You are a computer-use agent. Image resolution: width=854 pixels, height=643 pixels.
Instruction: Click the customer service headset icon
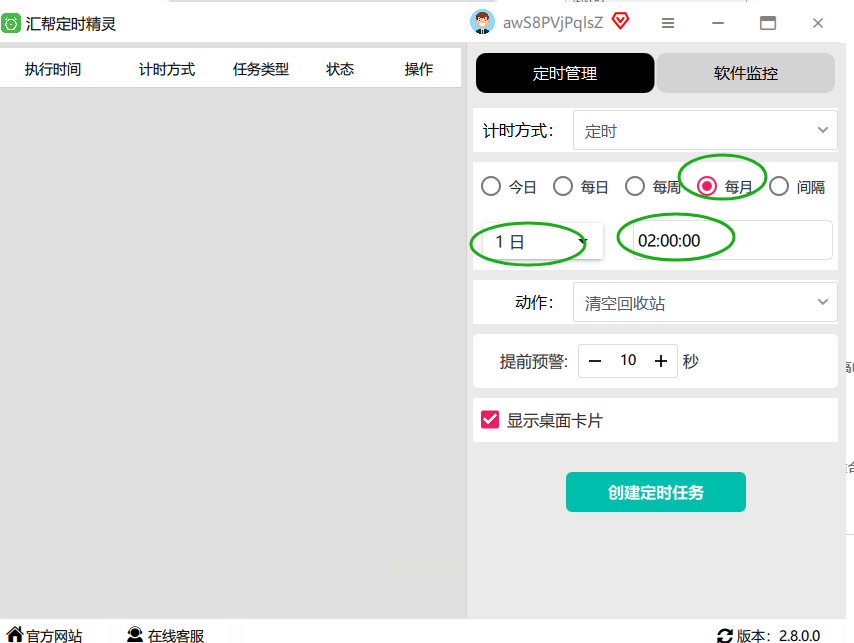pyautogui.click(x=135, y=634)
